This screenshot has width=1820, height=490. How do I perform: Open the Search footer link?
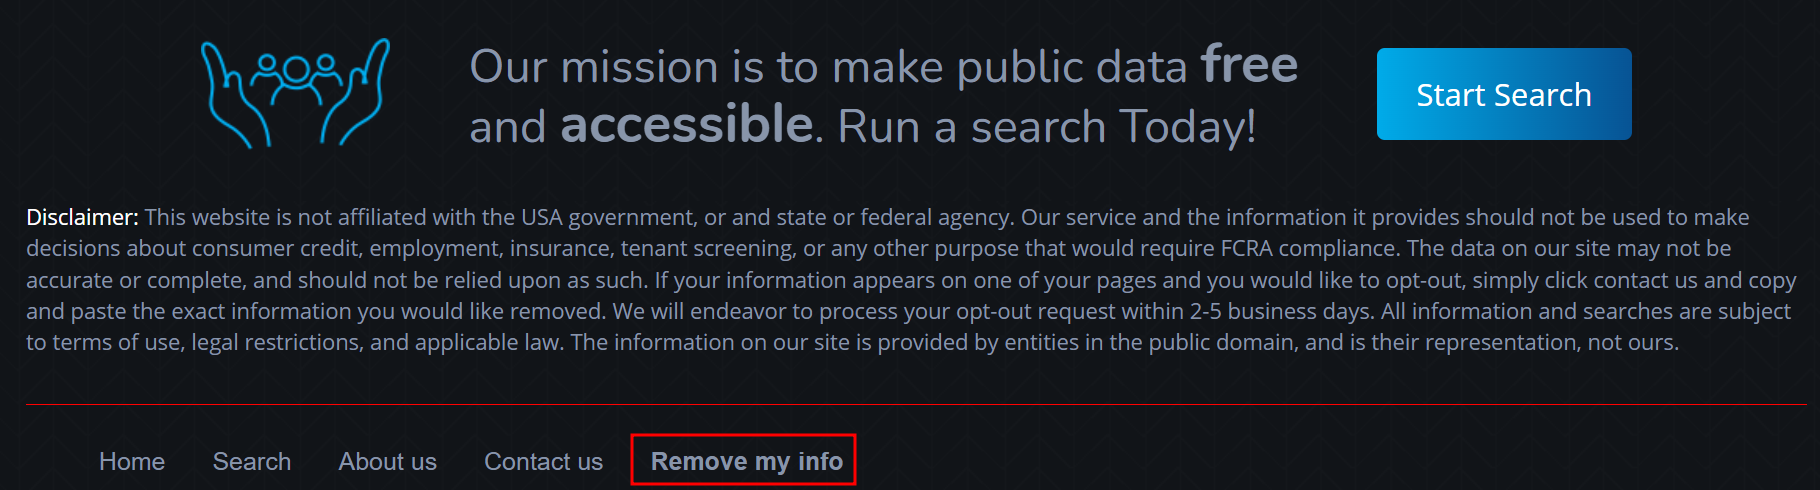(x=252, y=461)
